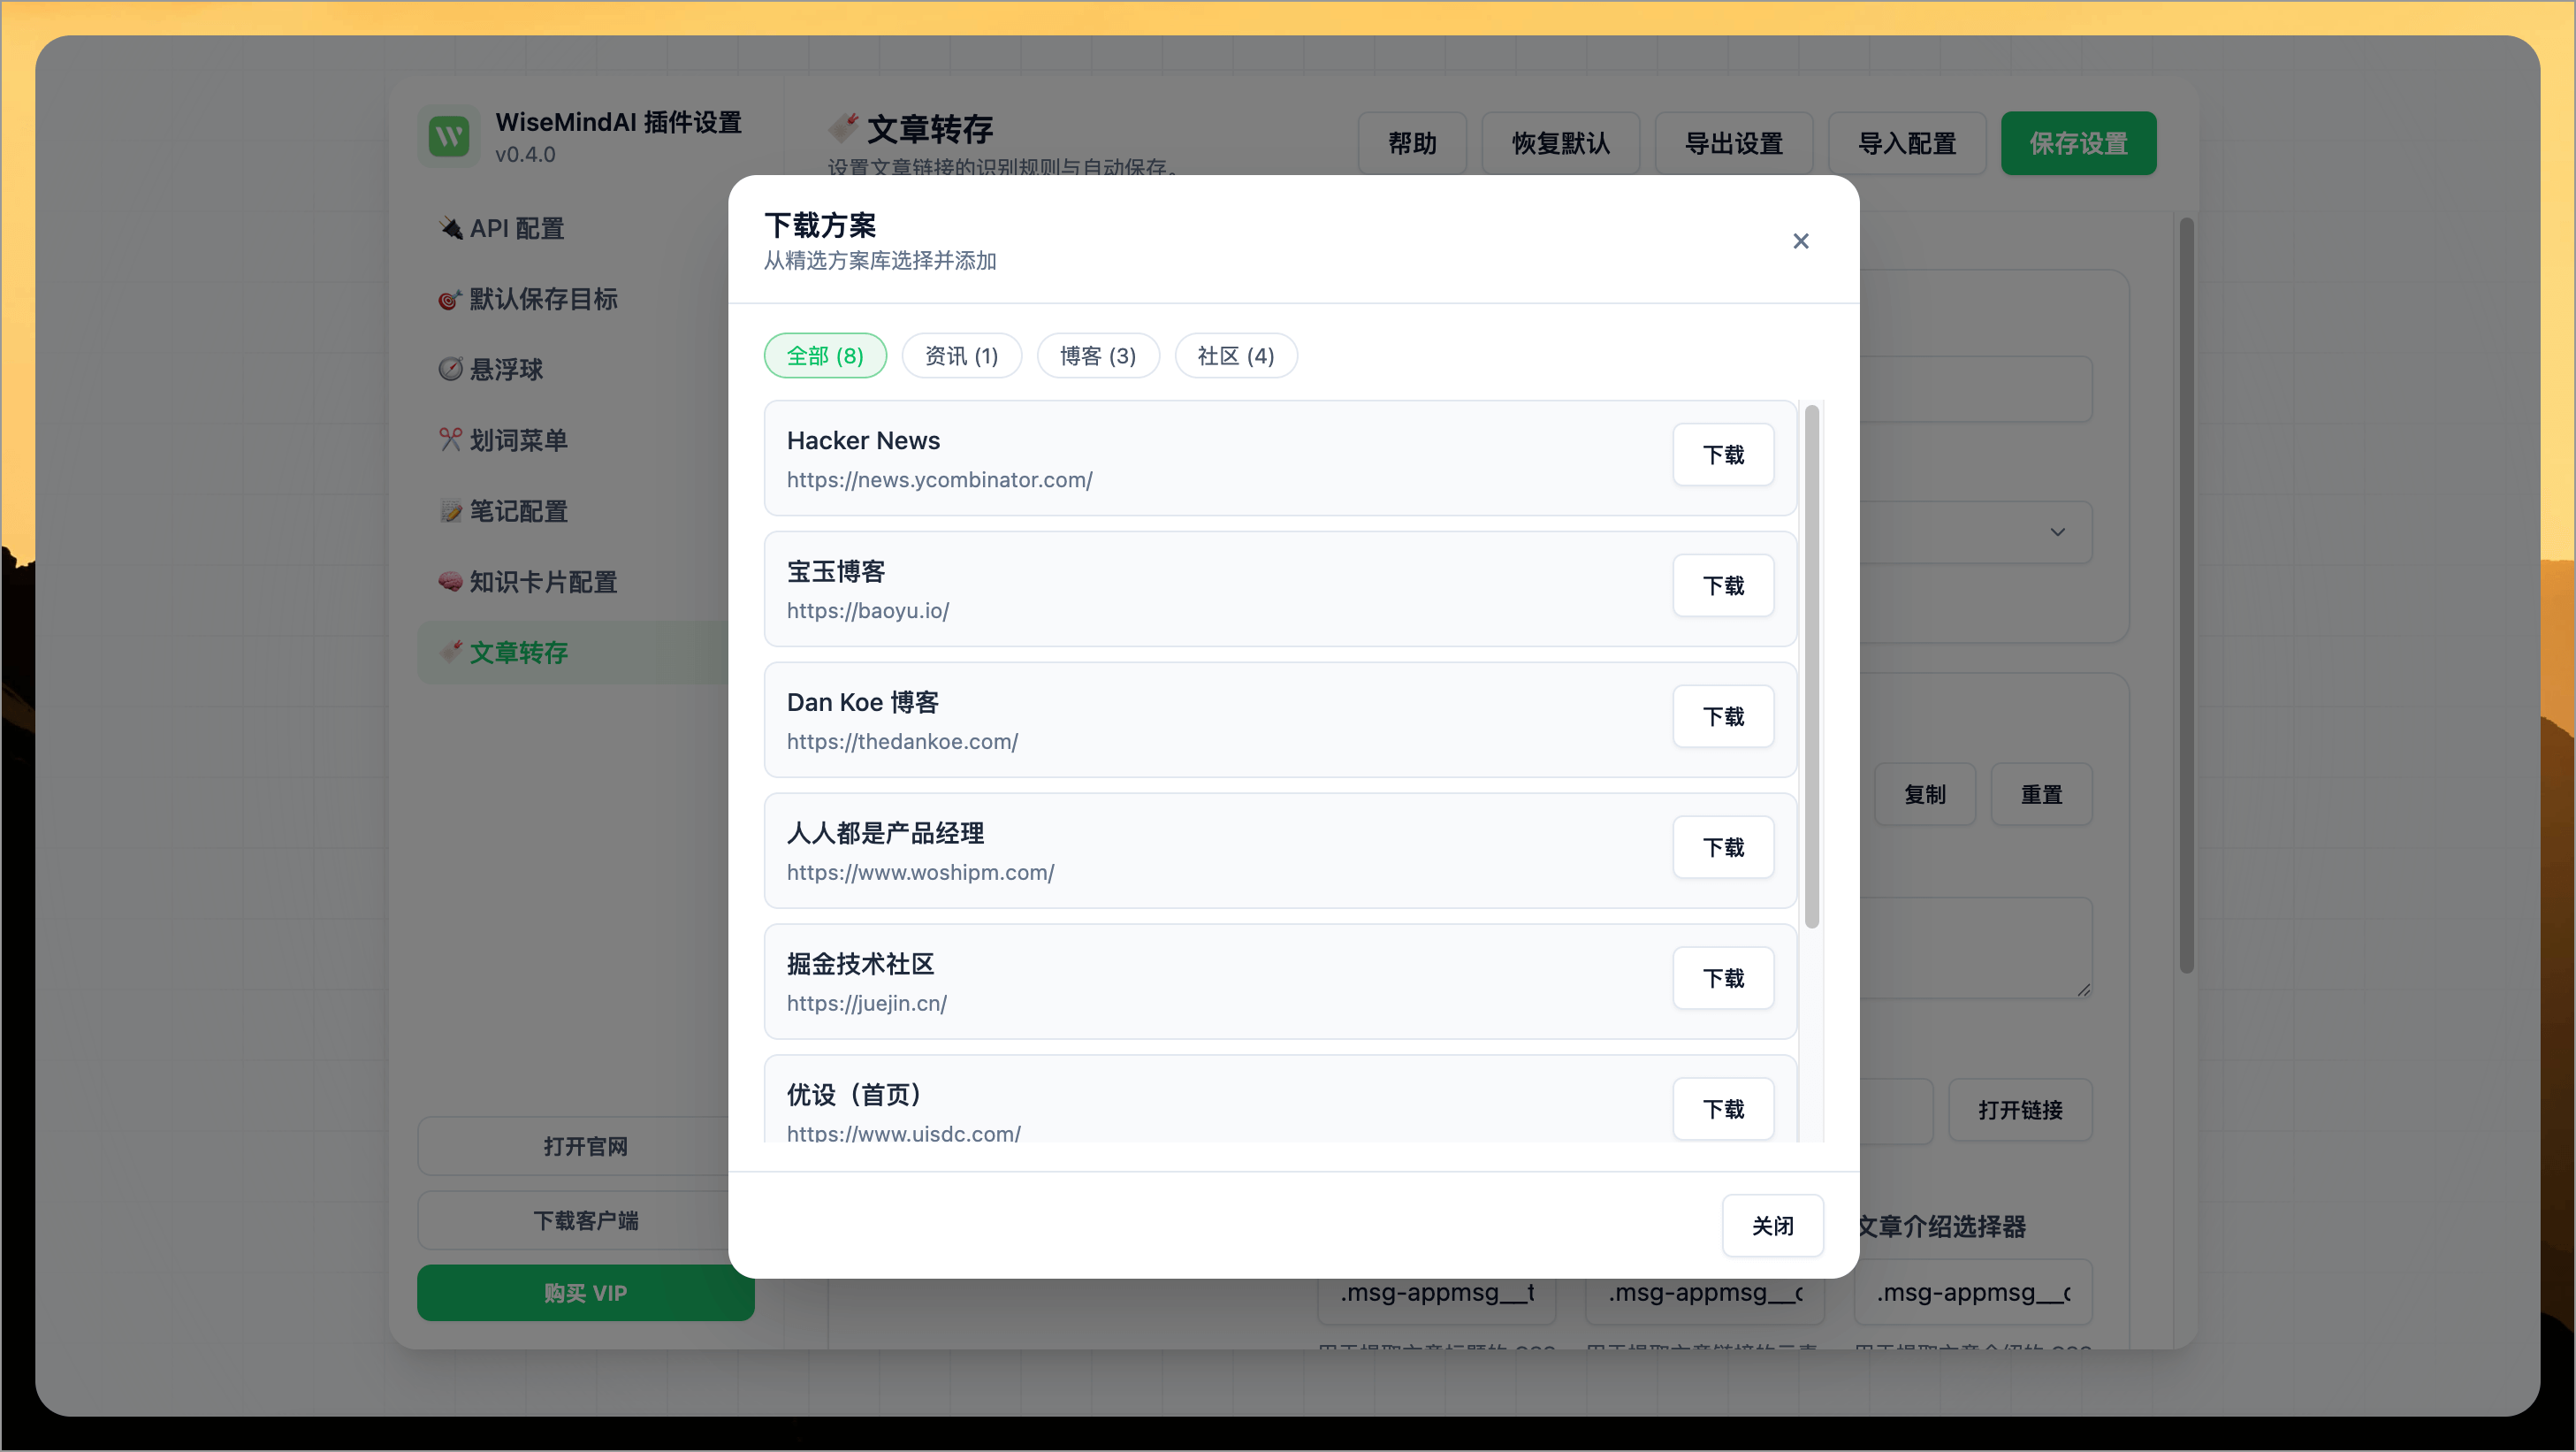
Task: Click 恢复默认 to restore defaults
Action: click(1560, 143)
